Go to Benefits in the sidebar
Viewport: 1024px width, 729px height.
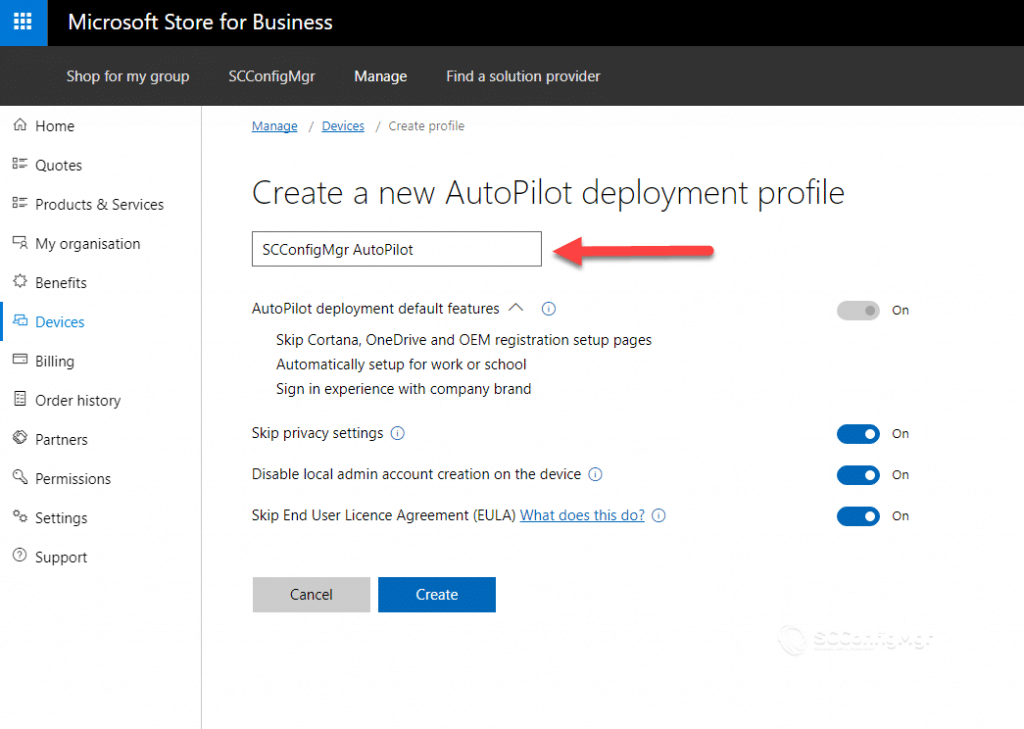62,282
